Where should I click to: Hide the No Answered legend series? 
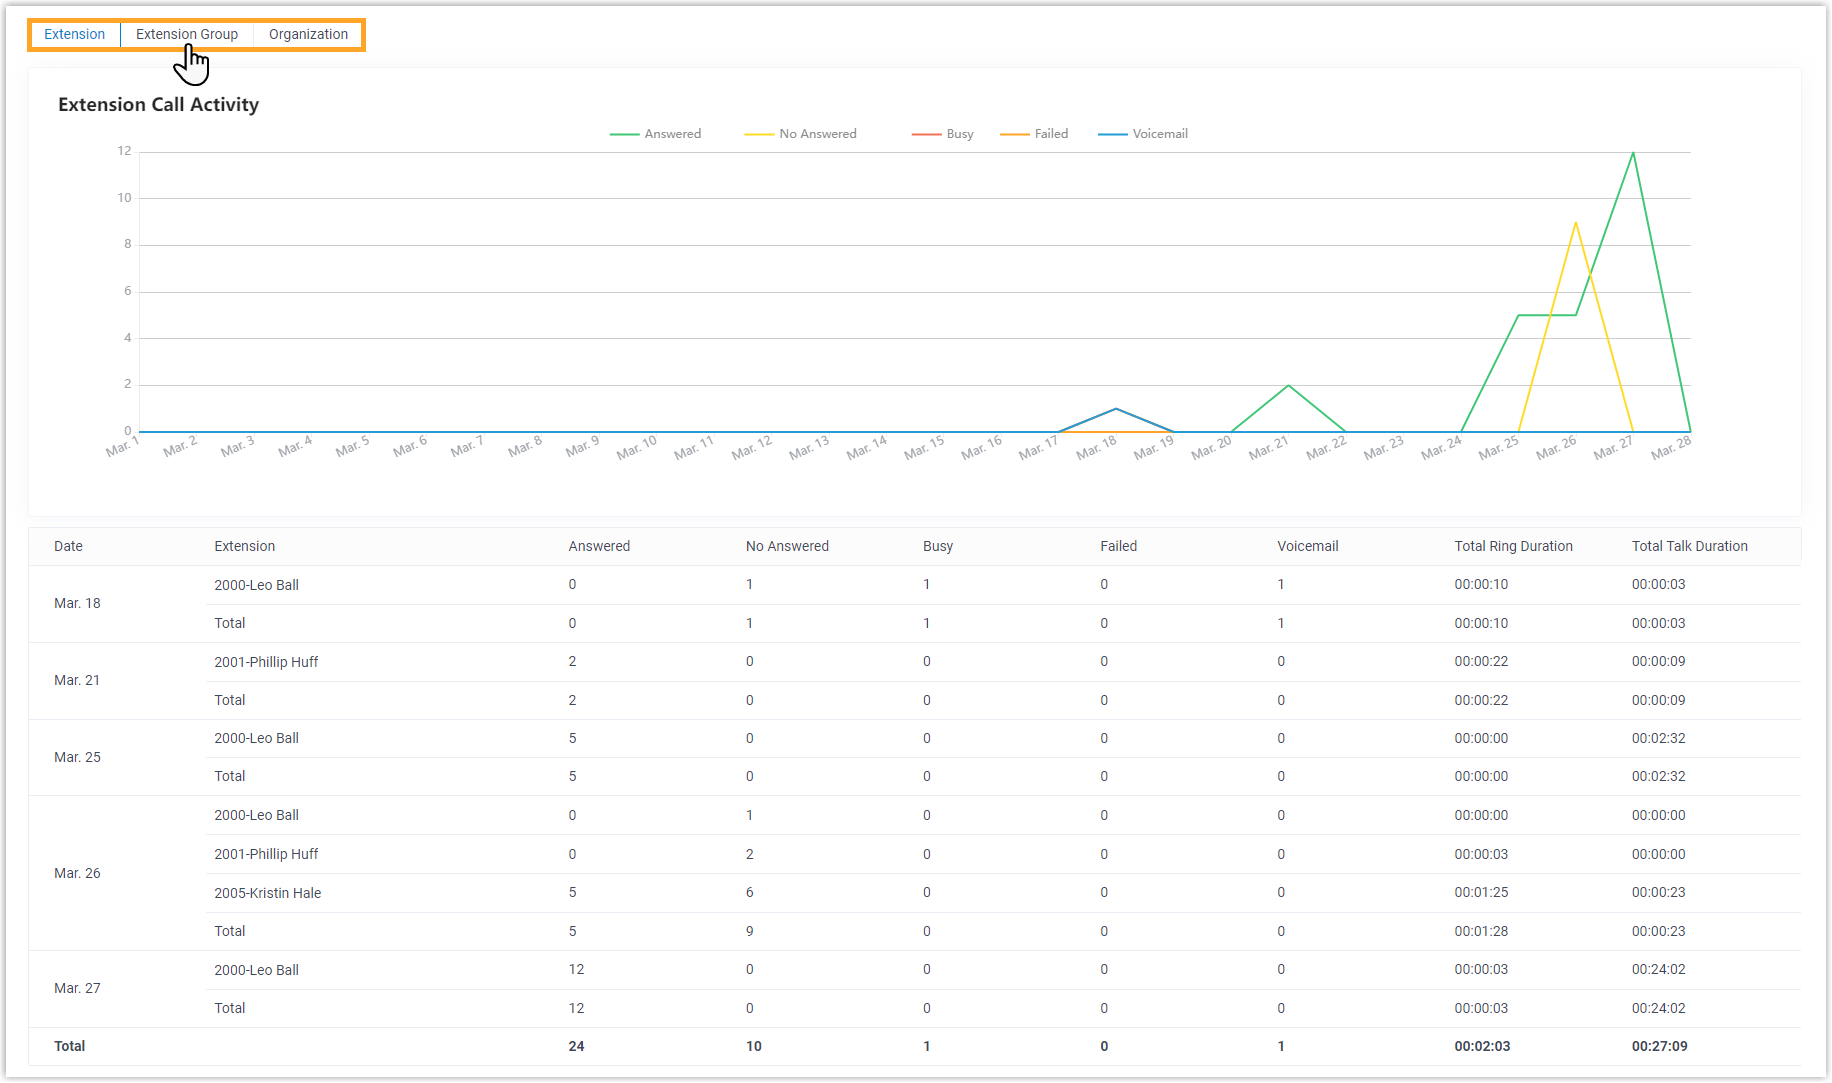pos(801,134)
